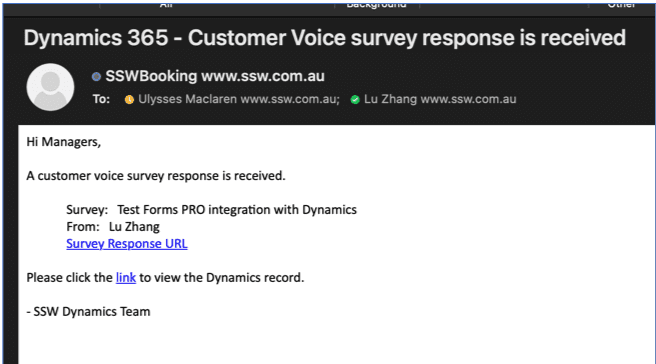656x364 pixels.
Task: Open the Survey Response URL link
Action: [x=127, y=244]
